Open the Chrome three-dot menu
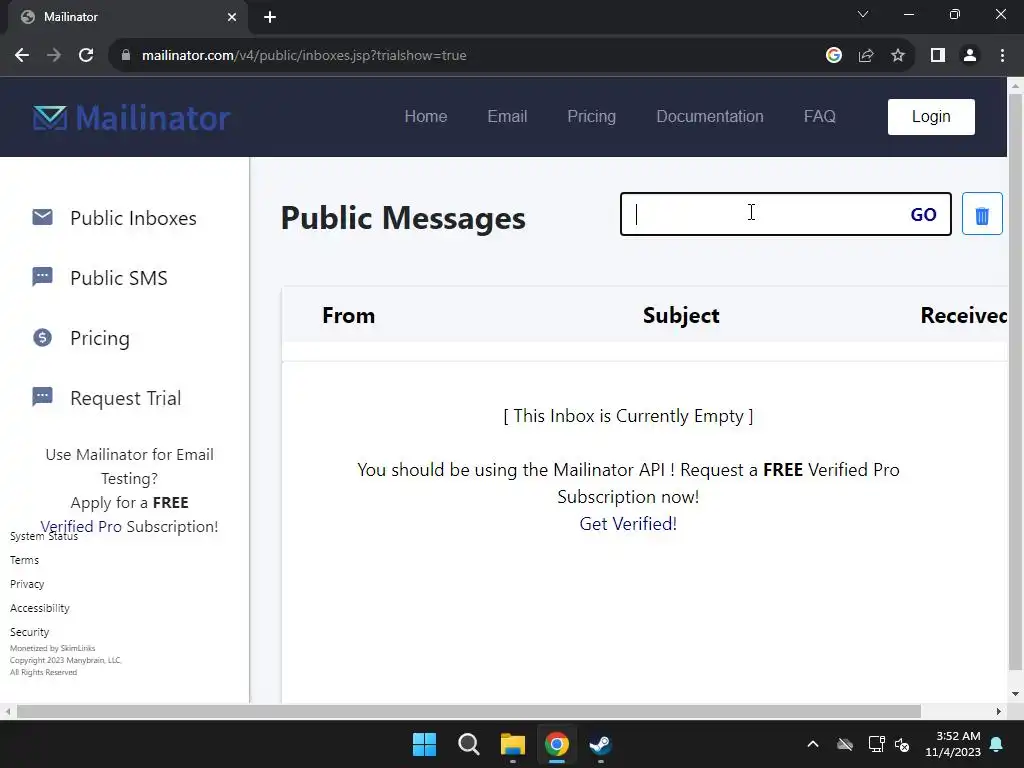Image resolution: width=1024 pixels, height=768 pixels. point(1002,56)
